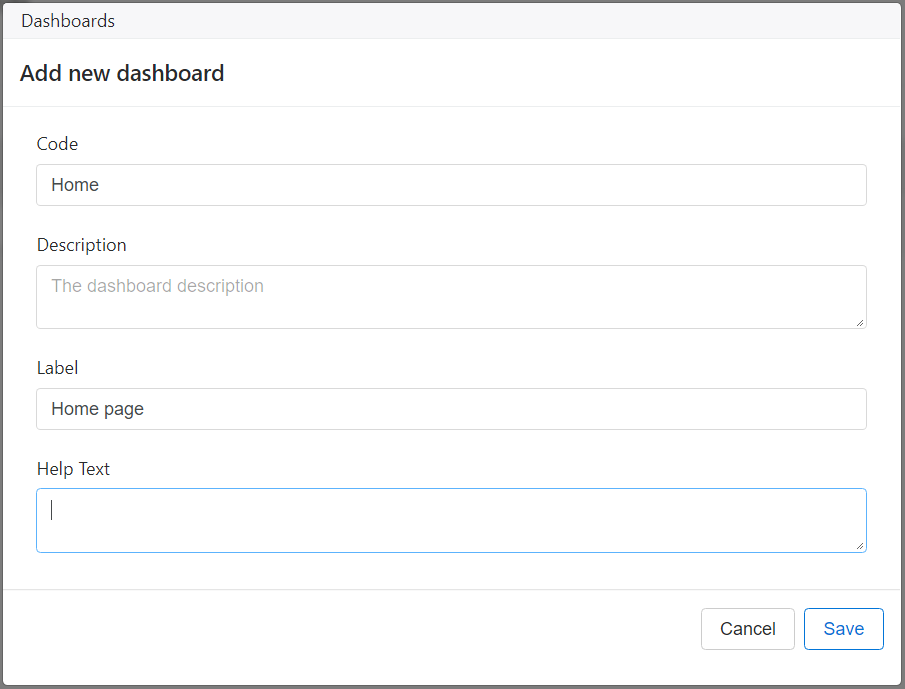Screen dimensions: 905x689
Task: Click the top bar containing Dashboards
Action: pos(450,20)
